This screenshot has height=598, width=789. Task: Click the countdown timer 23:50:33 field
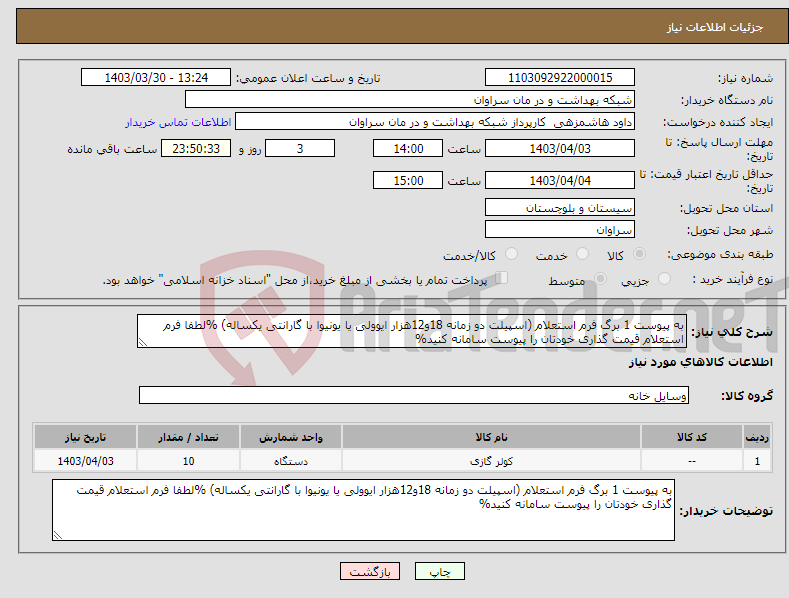[x=196, y=148]
